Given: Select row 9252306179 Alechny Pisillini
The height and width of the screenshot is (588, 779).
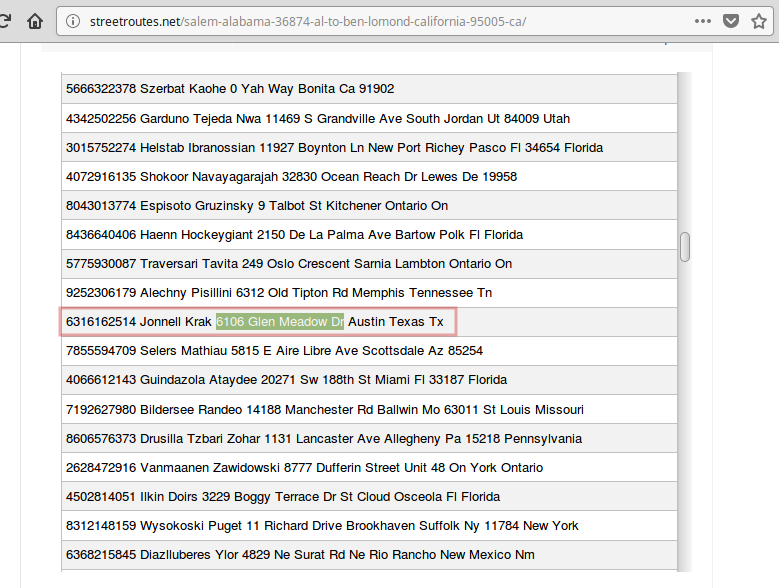Looking at the screenshot, I should (369, 293).
